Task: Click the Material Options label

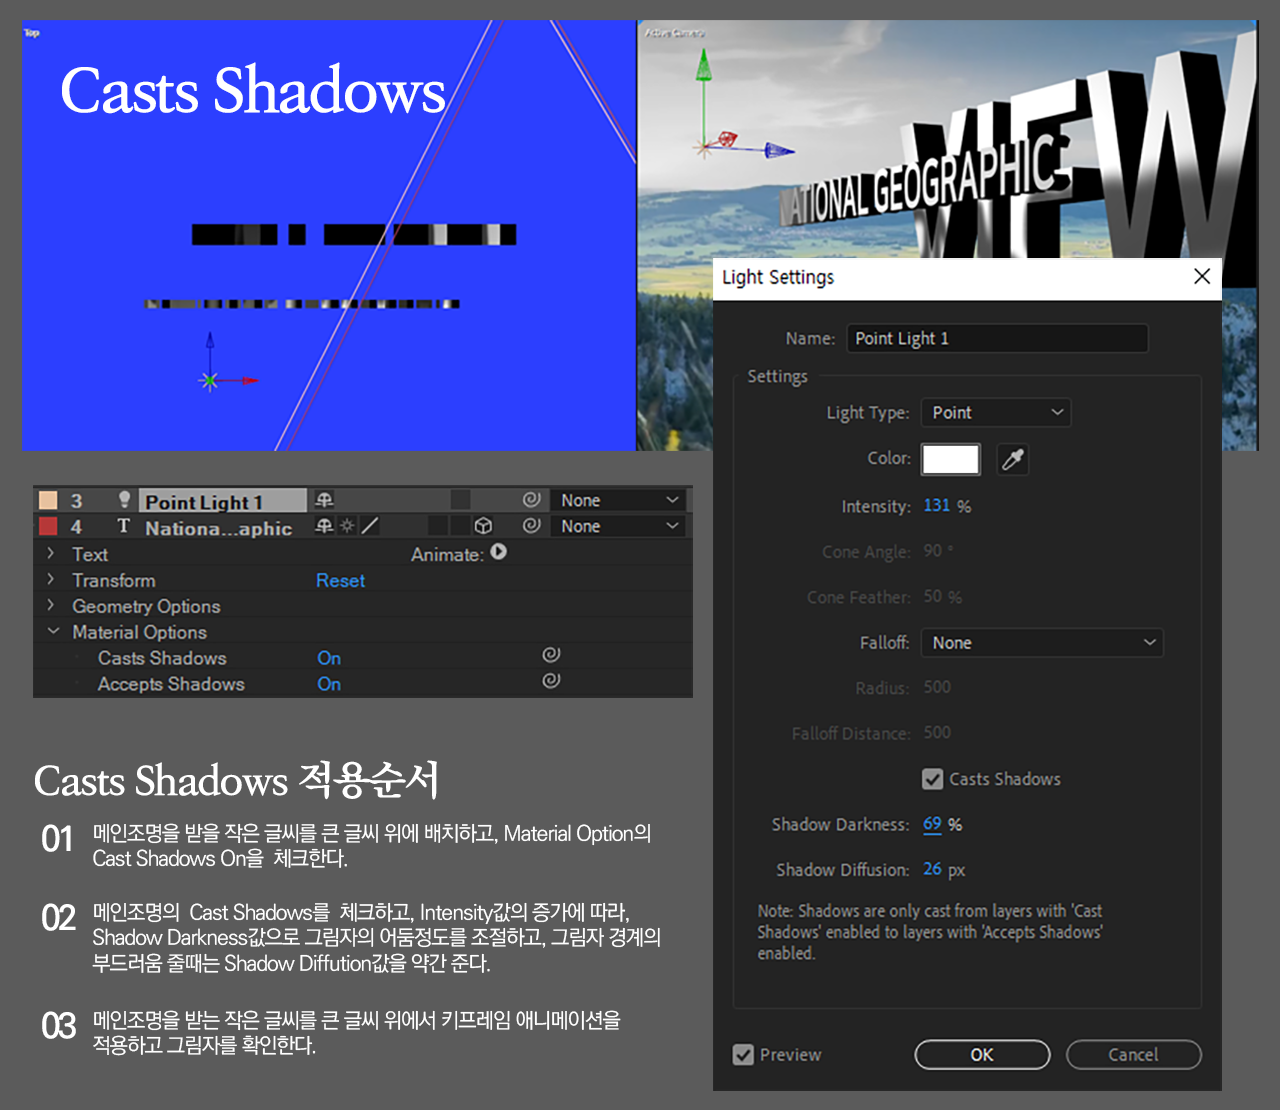Action: click(139, 632)
